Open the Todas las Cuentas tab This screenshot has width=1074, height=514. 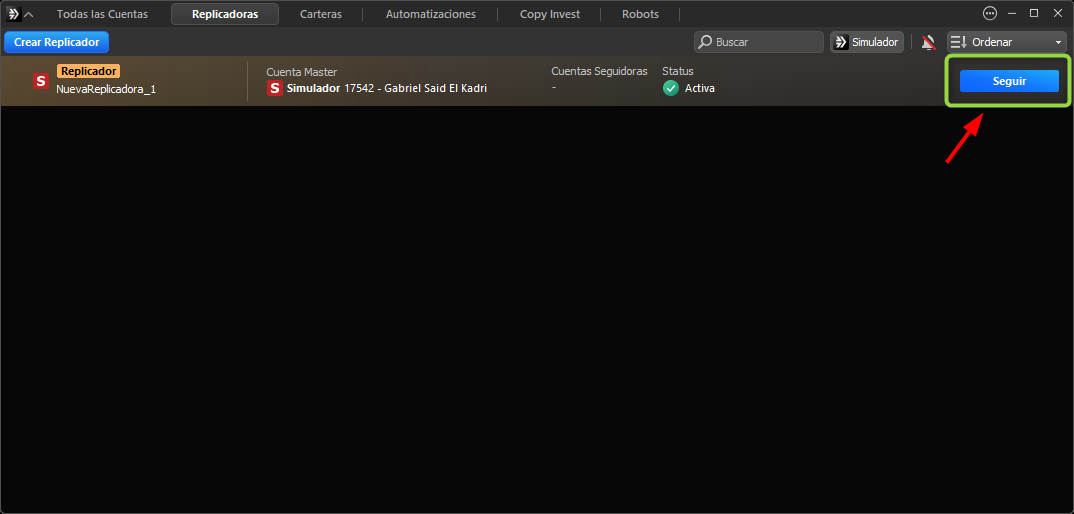(x=102, y=14)
